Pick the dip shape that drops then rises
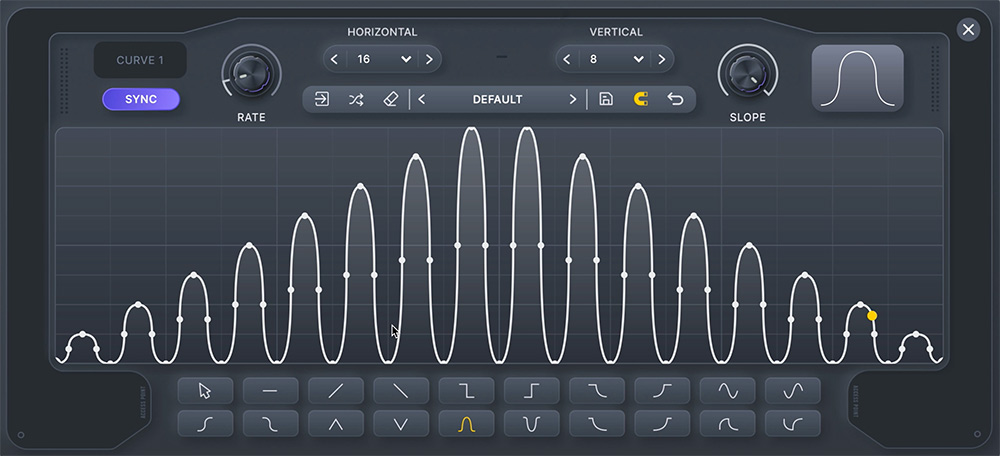 click(x=793, y=423)
